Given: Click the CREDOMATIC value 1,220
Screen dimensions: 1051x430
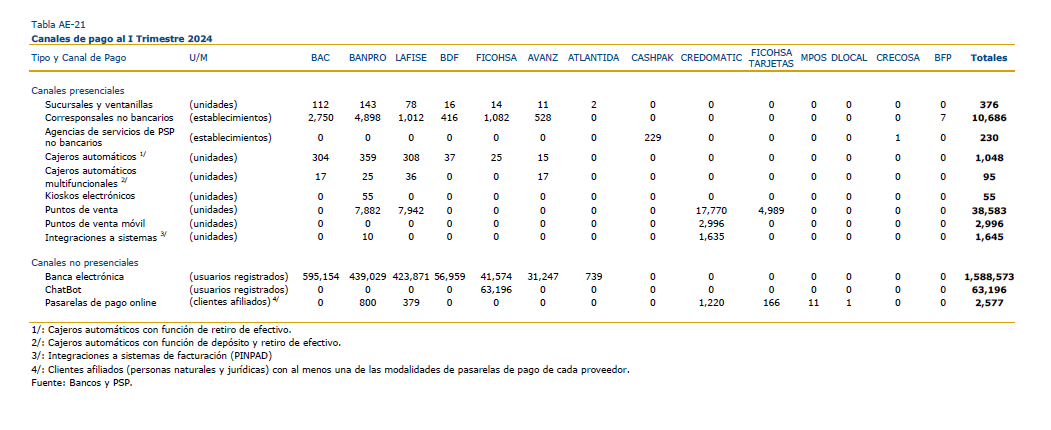Looking at the screenshot, I should click(711, 303).
